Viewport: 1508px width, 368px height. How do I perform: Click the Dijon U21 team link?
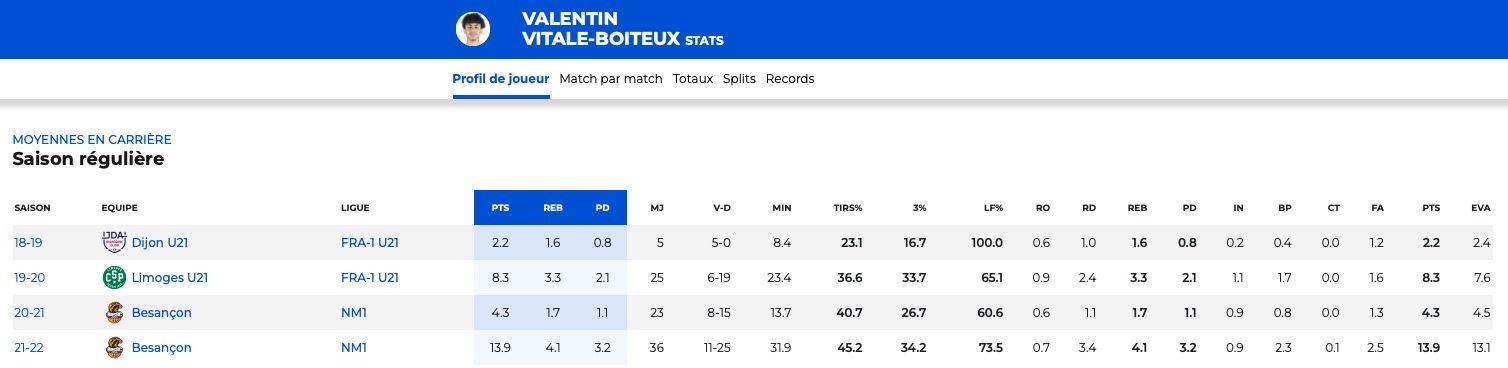160,242
